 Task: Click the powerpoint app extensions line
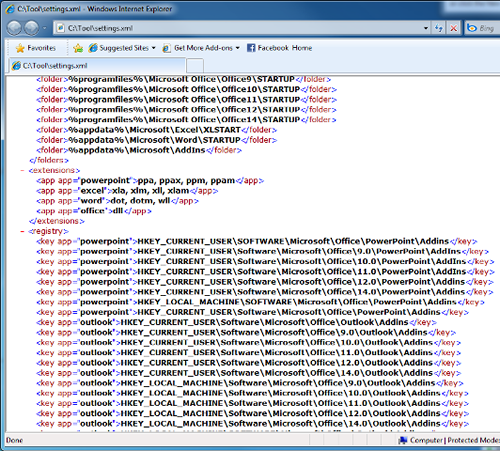pos(150,181)
